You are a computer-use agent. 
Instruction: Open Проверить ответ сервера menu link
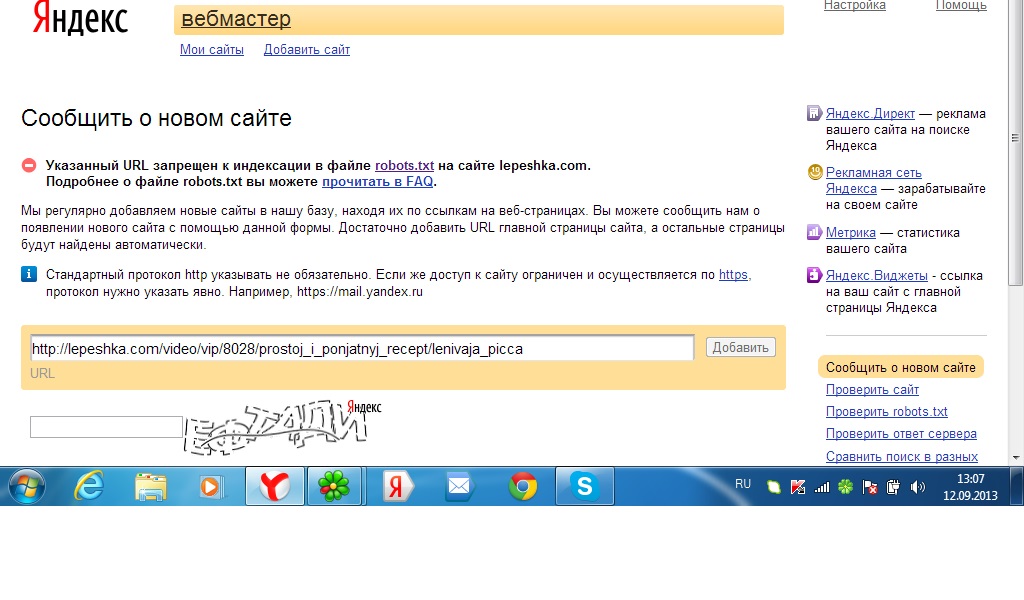point(901,434)
